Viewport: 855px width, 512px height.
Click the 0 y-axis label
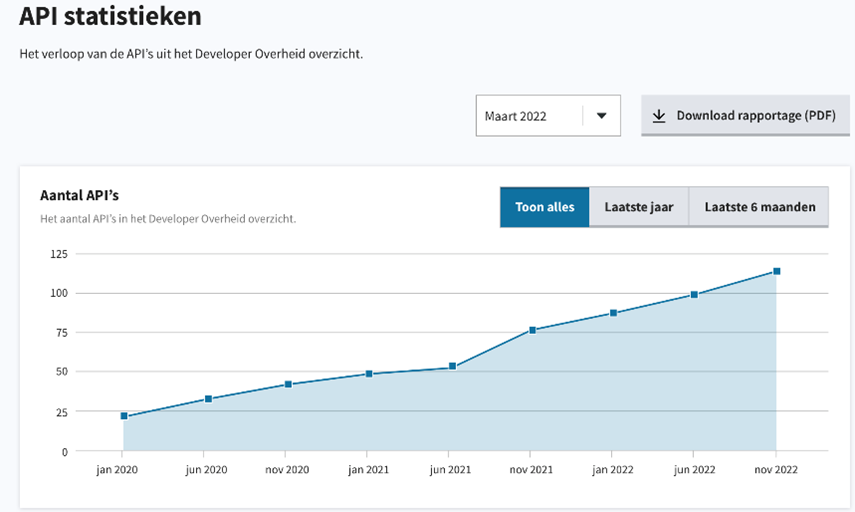tap(65, 451)
